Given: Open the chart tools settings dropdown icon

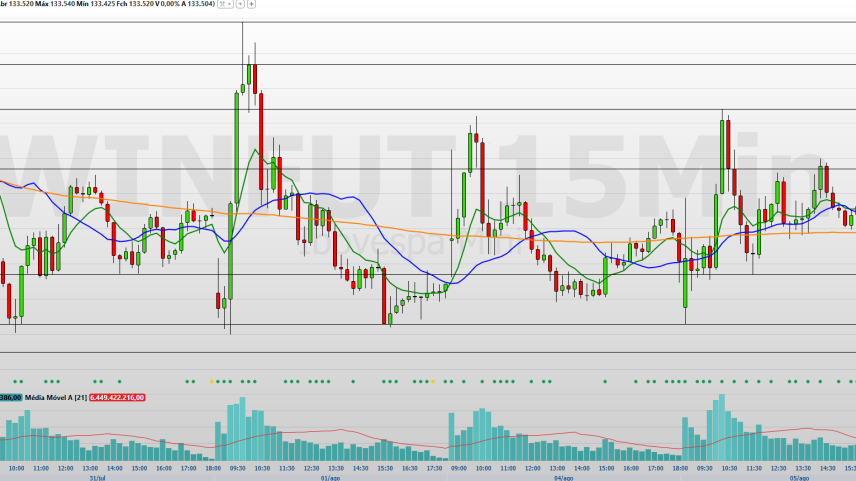Looking at the screenshot, I should click(x=222, y=4).
